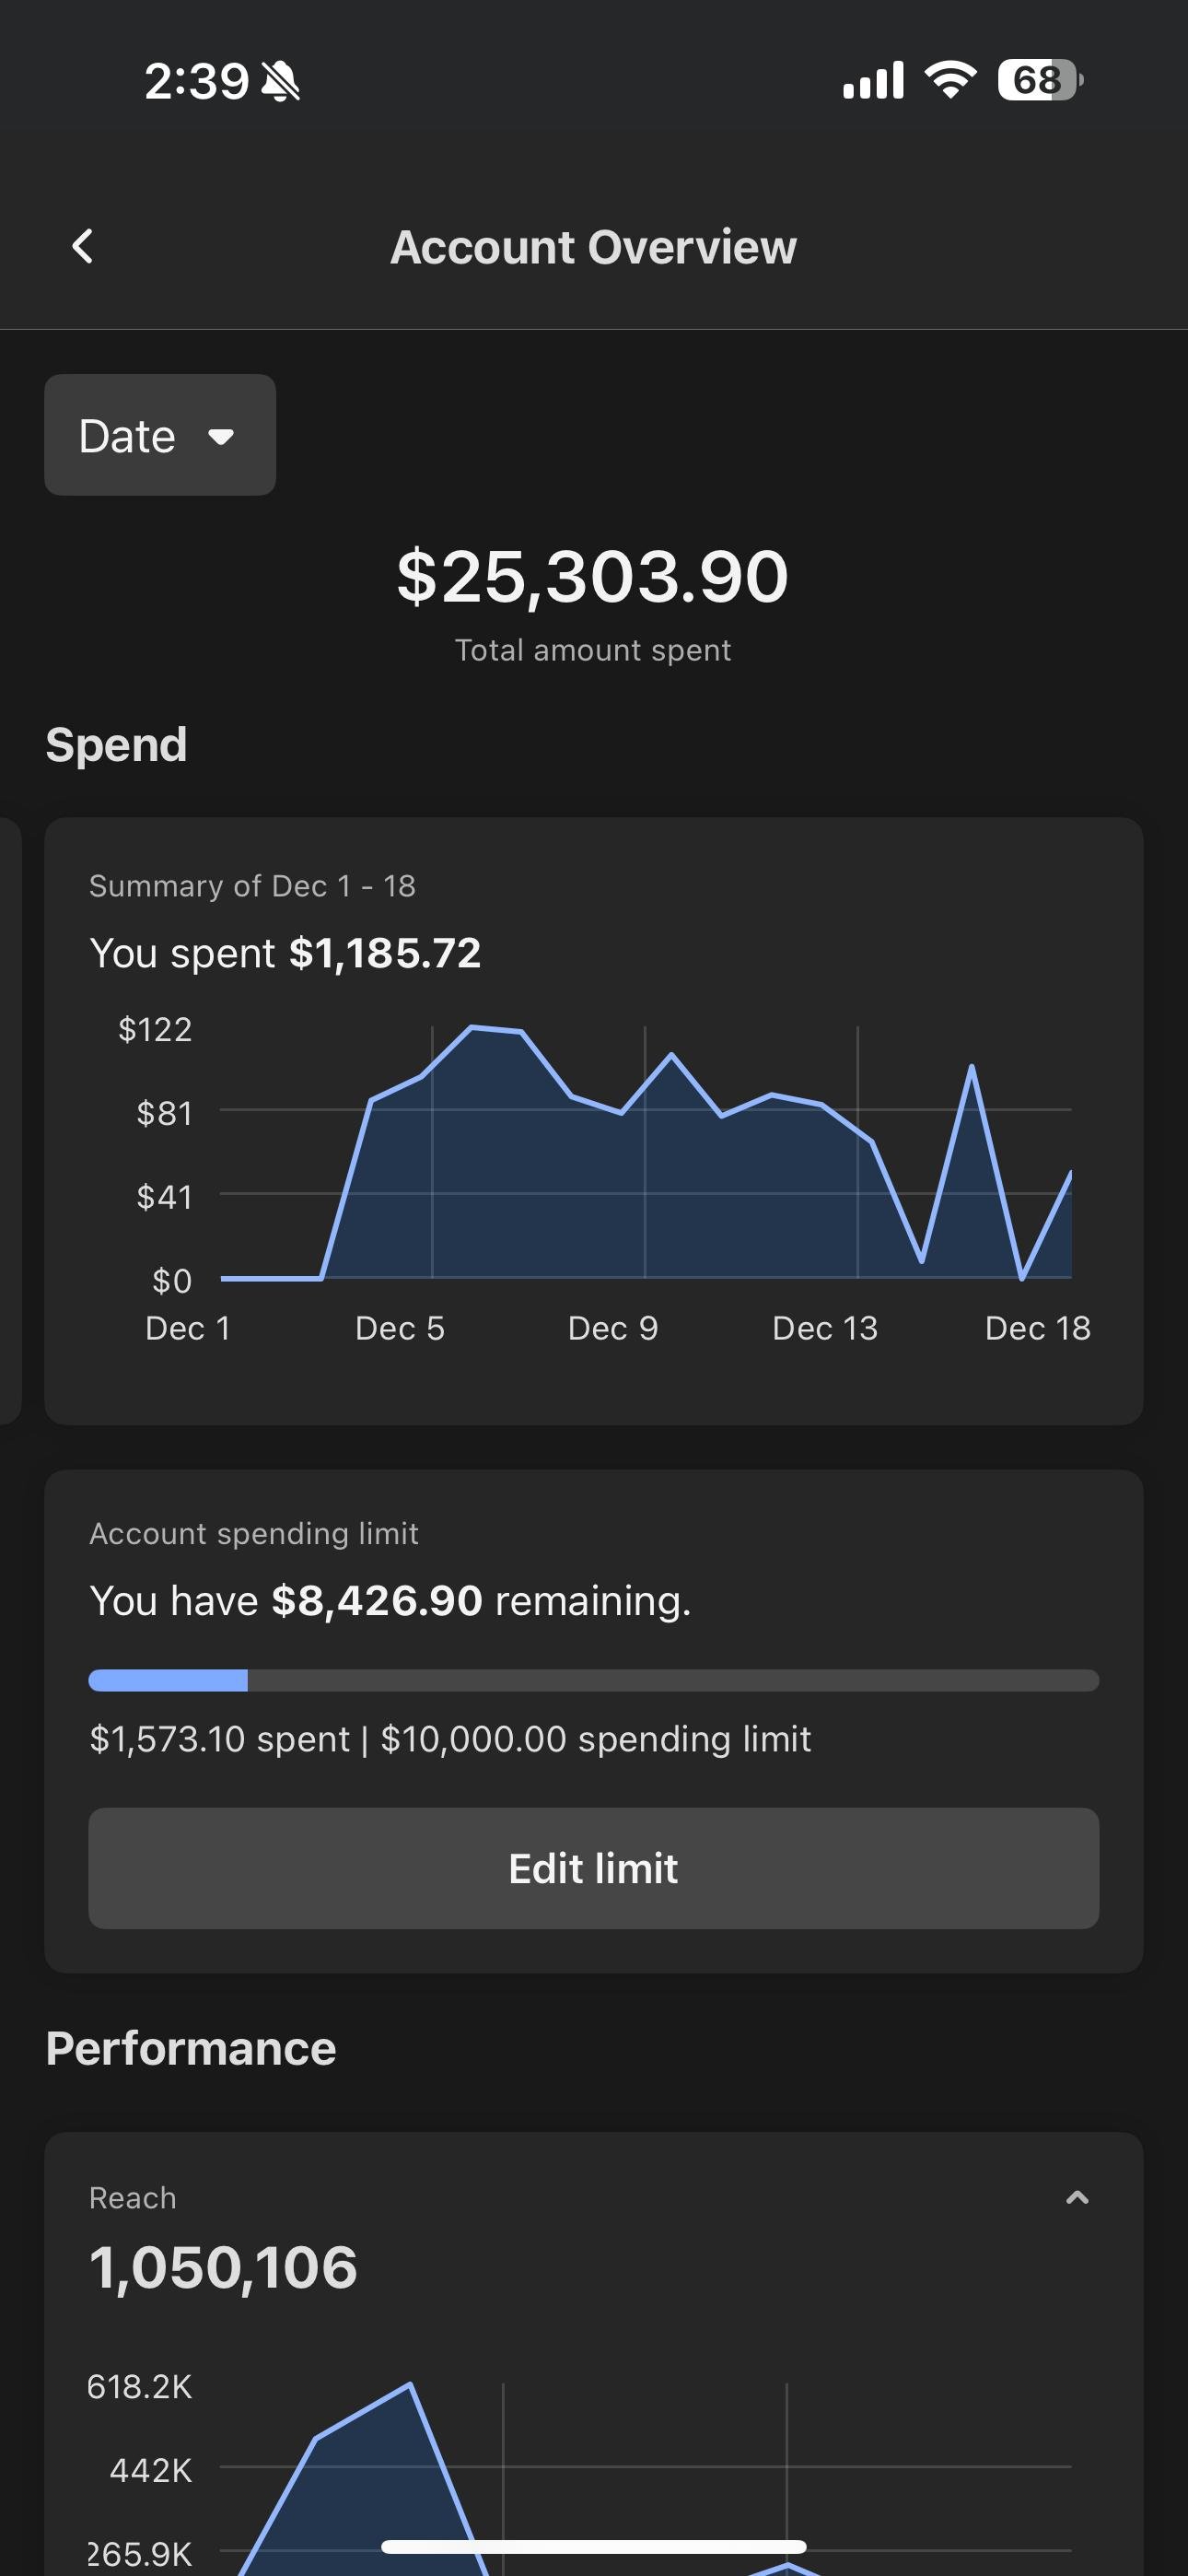Viewport: 1188px width, 2576px height.
Task: Tap the muted bell status icon
Action: click(280, 81)
